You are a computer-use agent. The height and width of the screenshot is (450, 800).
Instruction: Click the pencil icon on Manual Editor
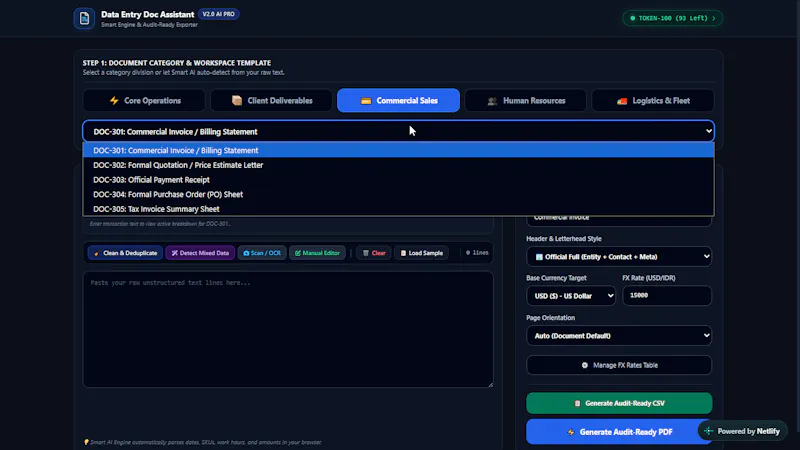pyautogui.click(x=298, y=253)
